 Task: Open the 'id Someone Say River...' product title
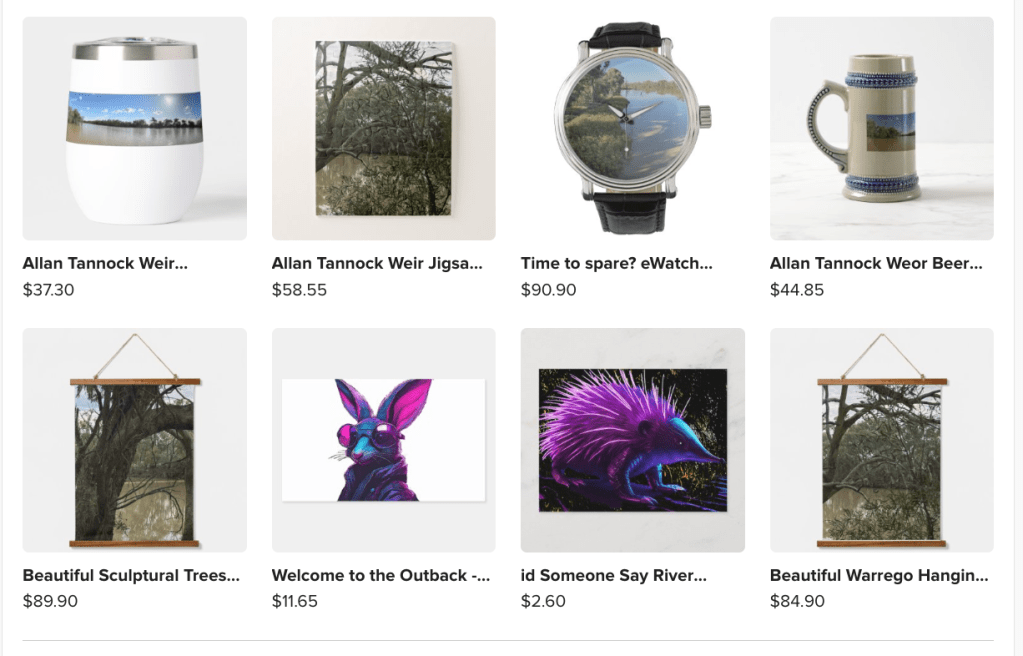pos(614,575)
